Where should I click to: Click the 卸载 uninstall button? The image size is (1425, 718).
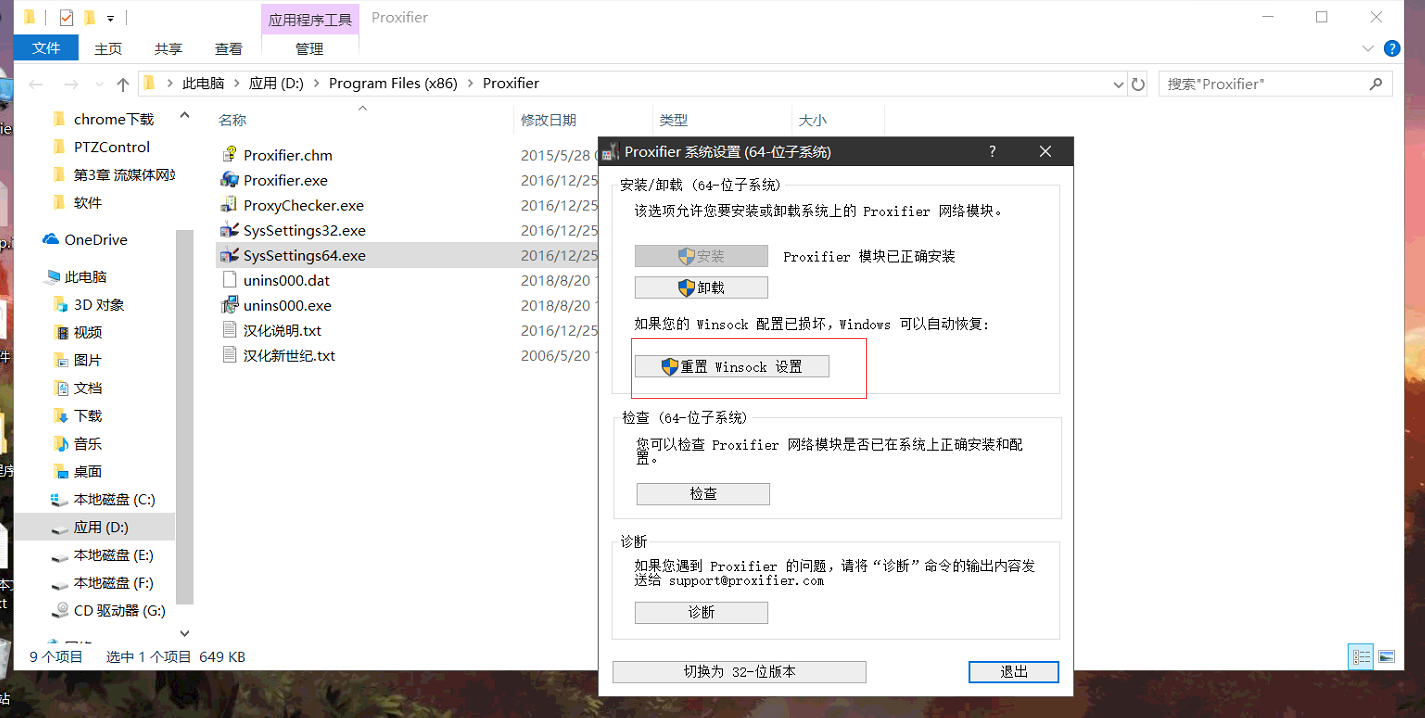(x=701, y=288)
